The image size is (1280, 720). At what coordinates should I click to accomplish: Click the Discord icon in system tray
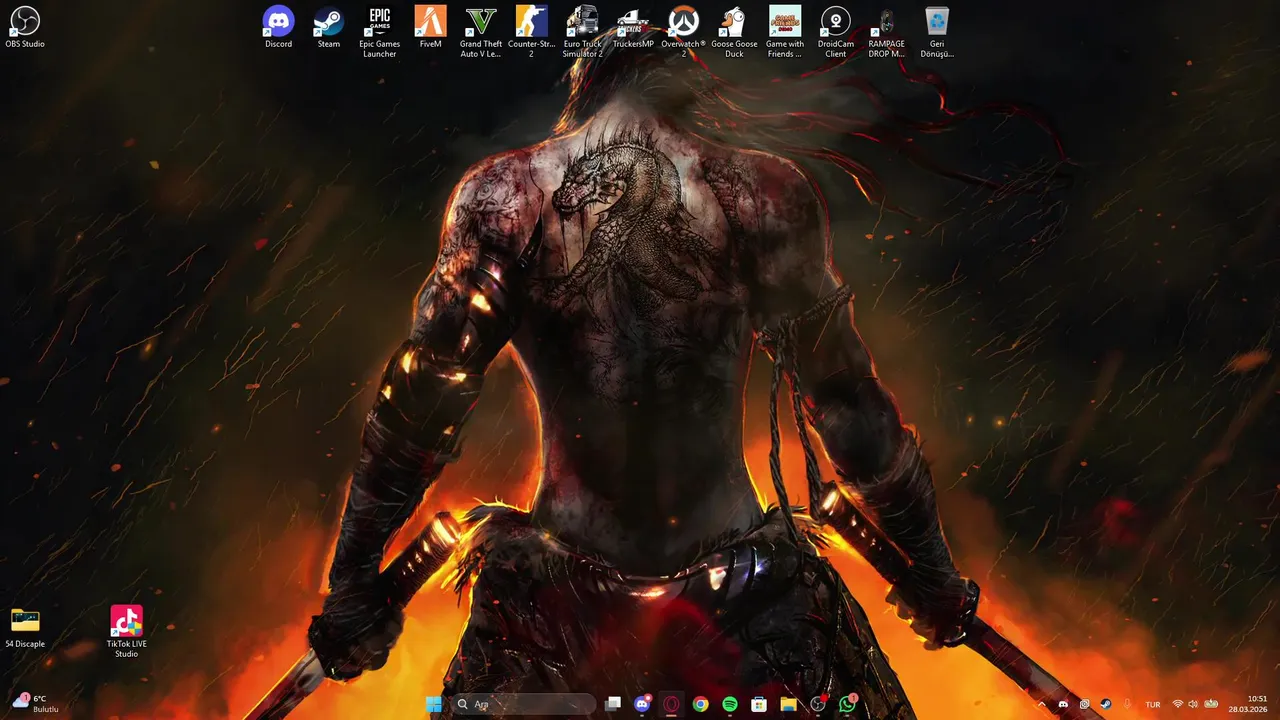click(1063, 704)
